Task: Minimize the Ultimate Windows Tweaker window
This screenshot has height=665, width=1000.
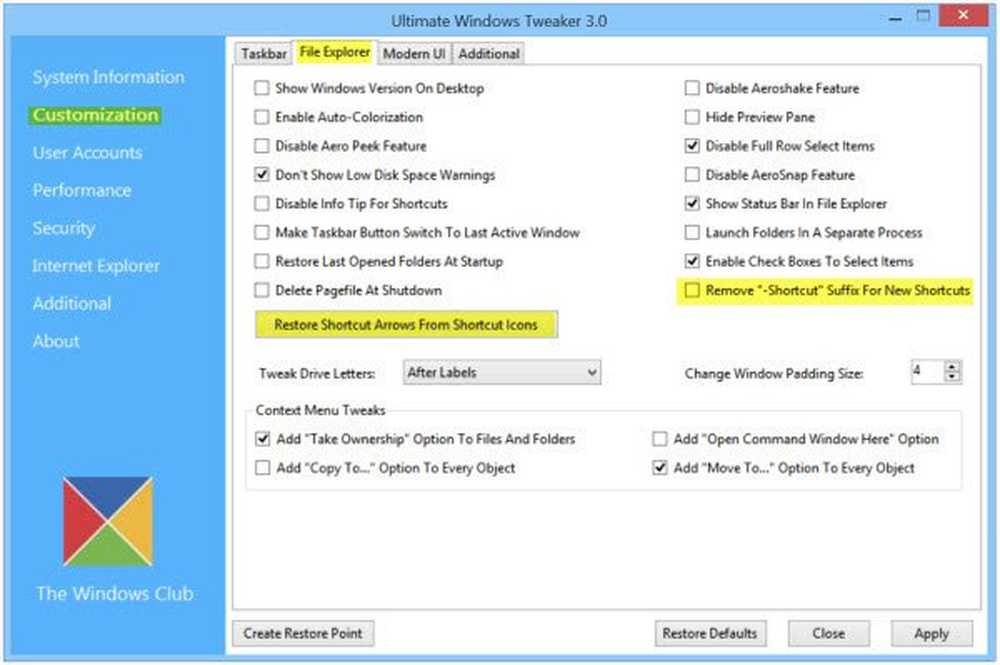Action: point(895,18)
